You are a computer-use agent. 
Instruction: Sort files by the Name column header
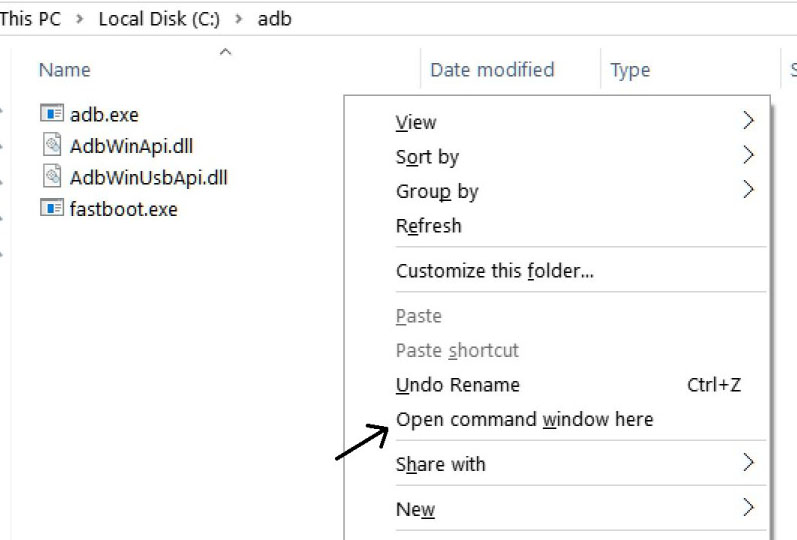(64, 70)
